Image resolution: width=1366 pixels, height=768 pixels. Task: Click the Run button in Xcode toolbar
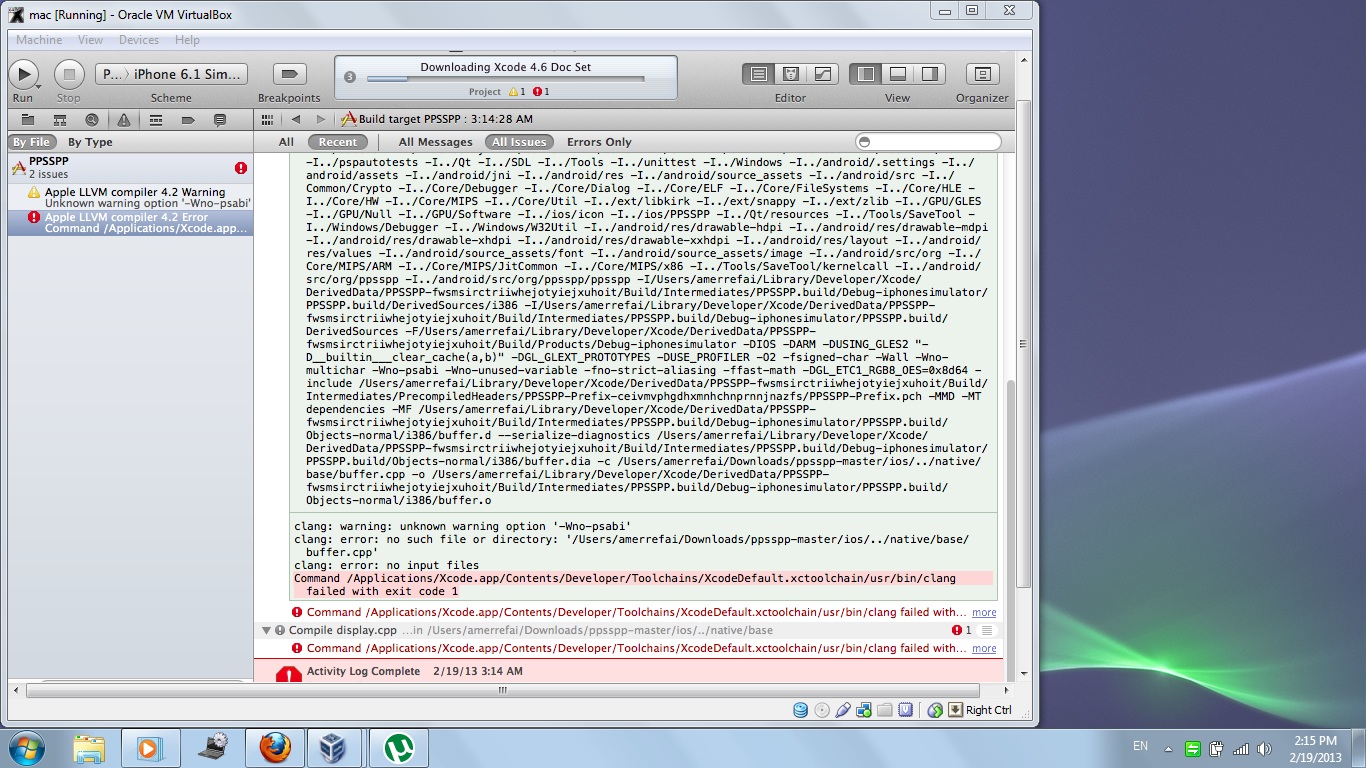[x=23, y=74]
